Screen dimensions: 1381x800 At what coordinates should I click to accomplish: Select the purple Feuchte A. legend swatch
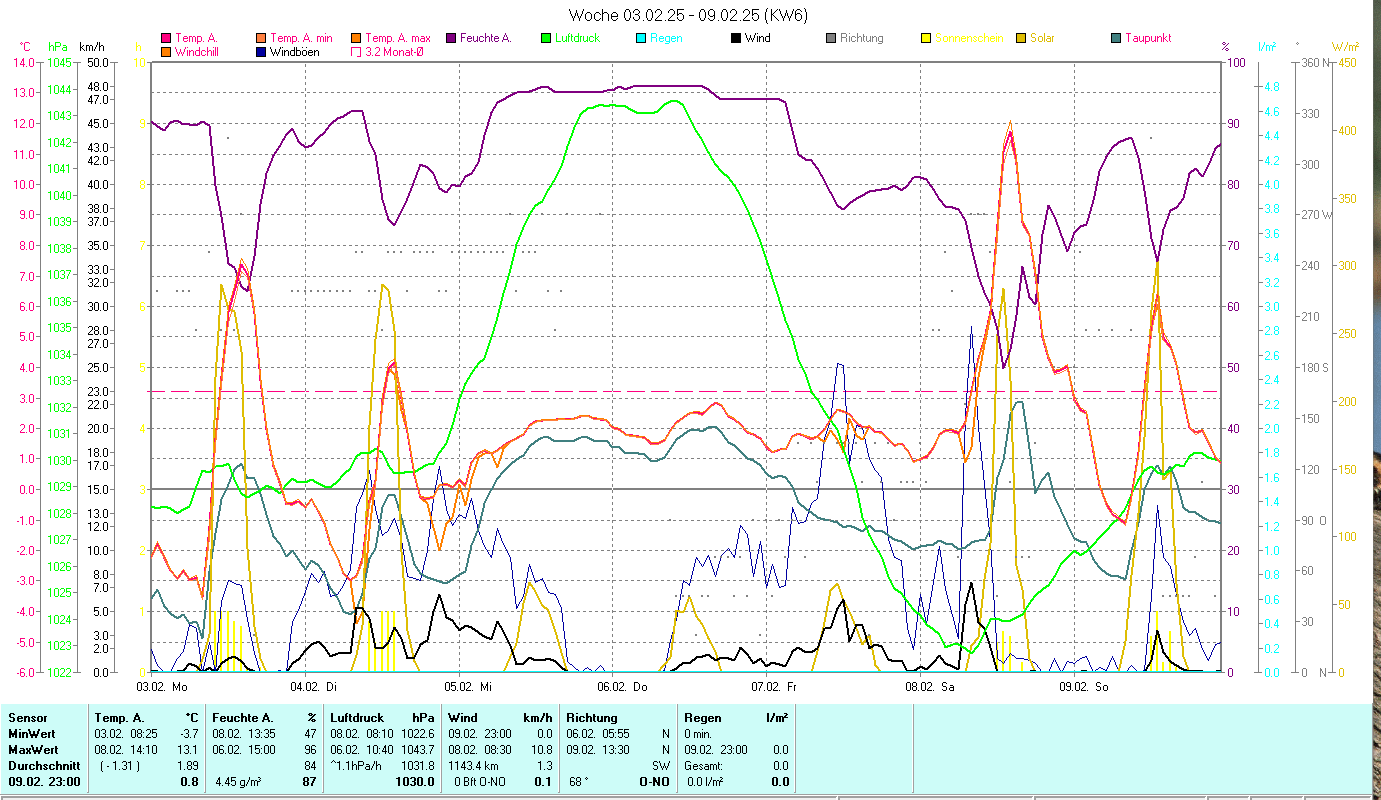click(451, 38)
